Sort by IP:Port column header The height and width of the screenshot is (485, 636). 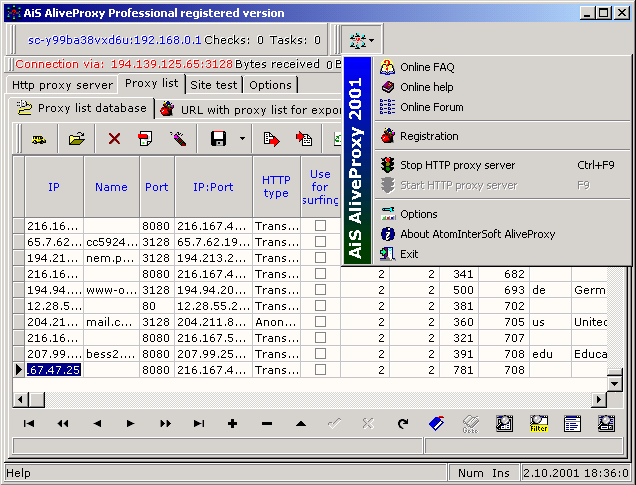[x=213, y=187]
